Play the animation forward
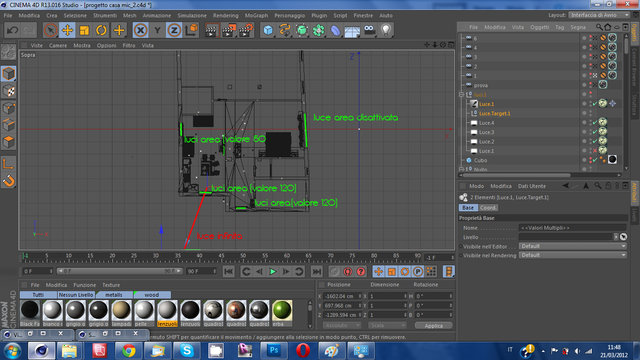Image resolution: width=640 pixels, height=360 pixels. 273,271
